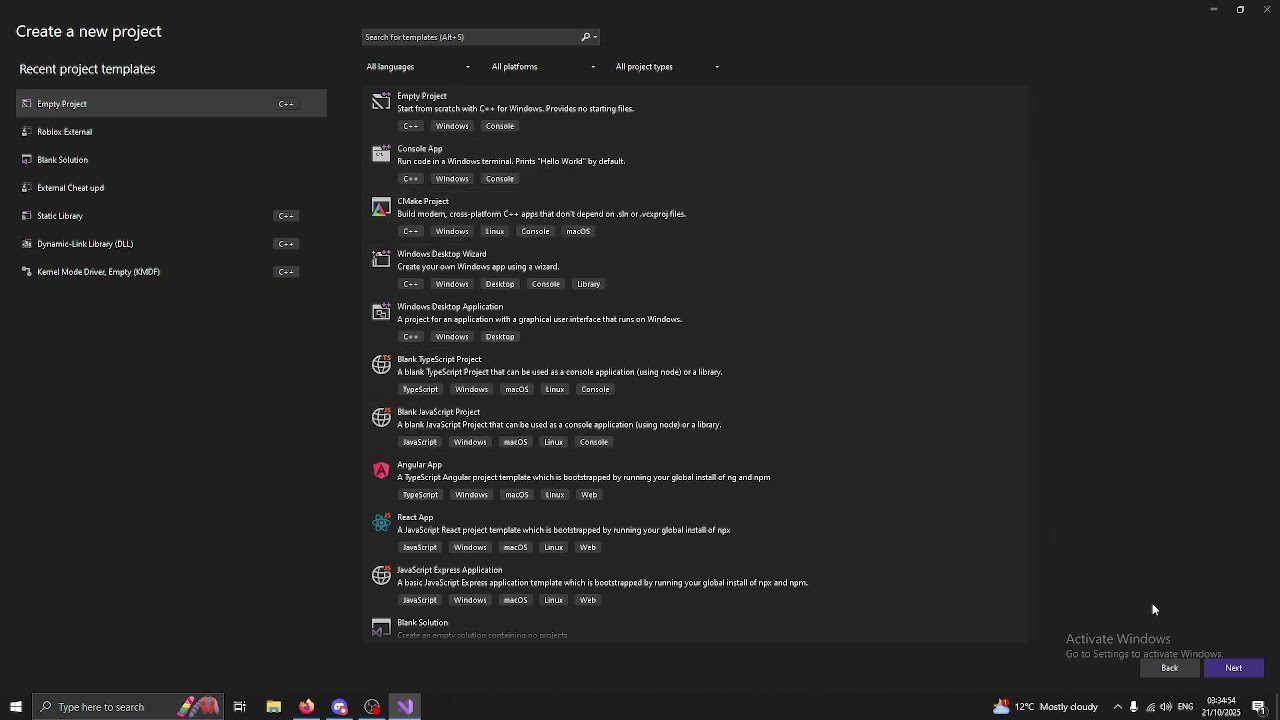Click the C++ tag under Console App
The width and height of the screenshot is (1280, 720).
point(411,179)
